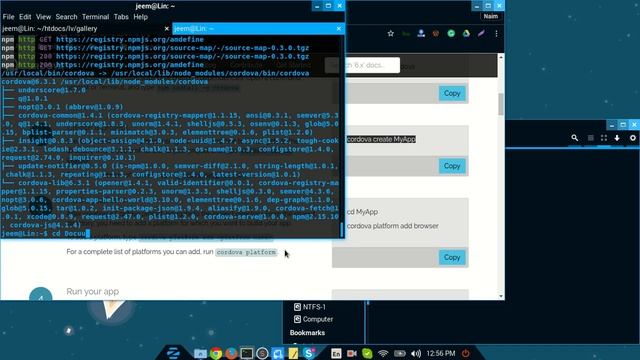This screenshot has height=360, width=640.
Task: Open search in the file manager toolbar
Action: (x=575, y=138)
